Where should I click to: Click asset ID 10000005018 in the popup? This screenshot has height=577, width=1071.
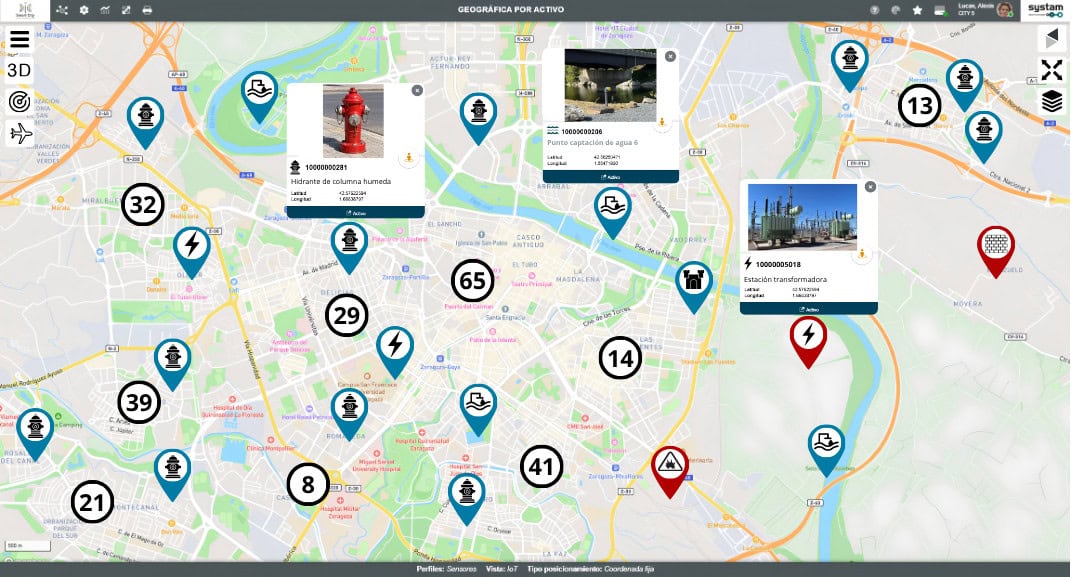(778, 264)
